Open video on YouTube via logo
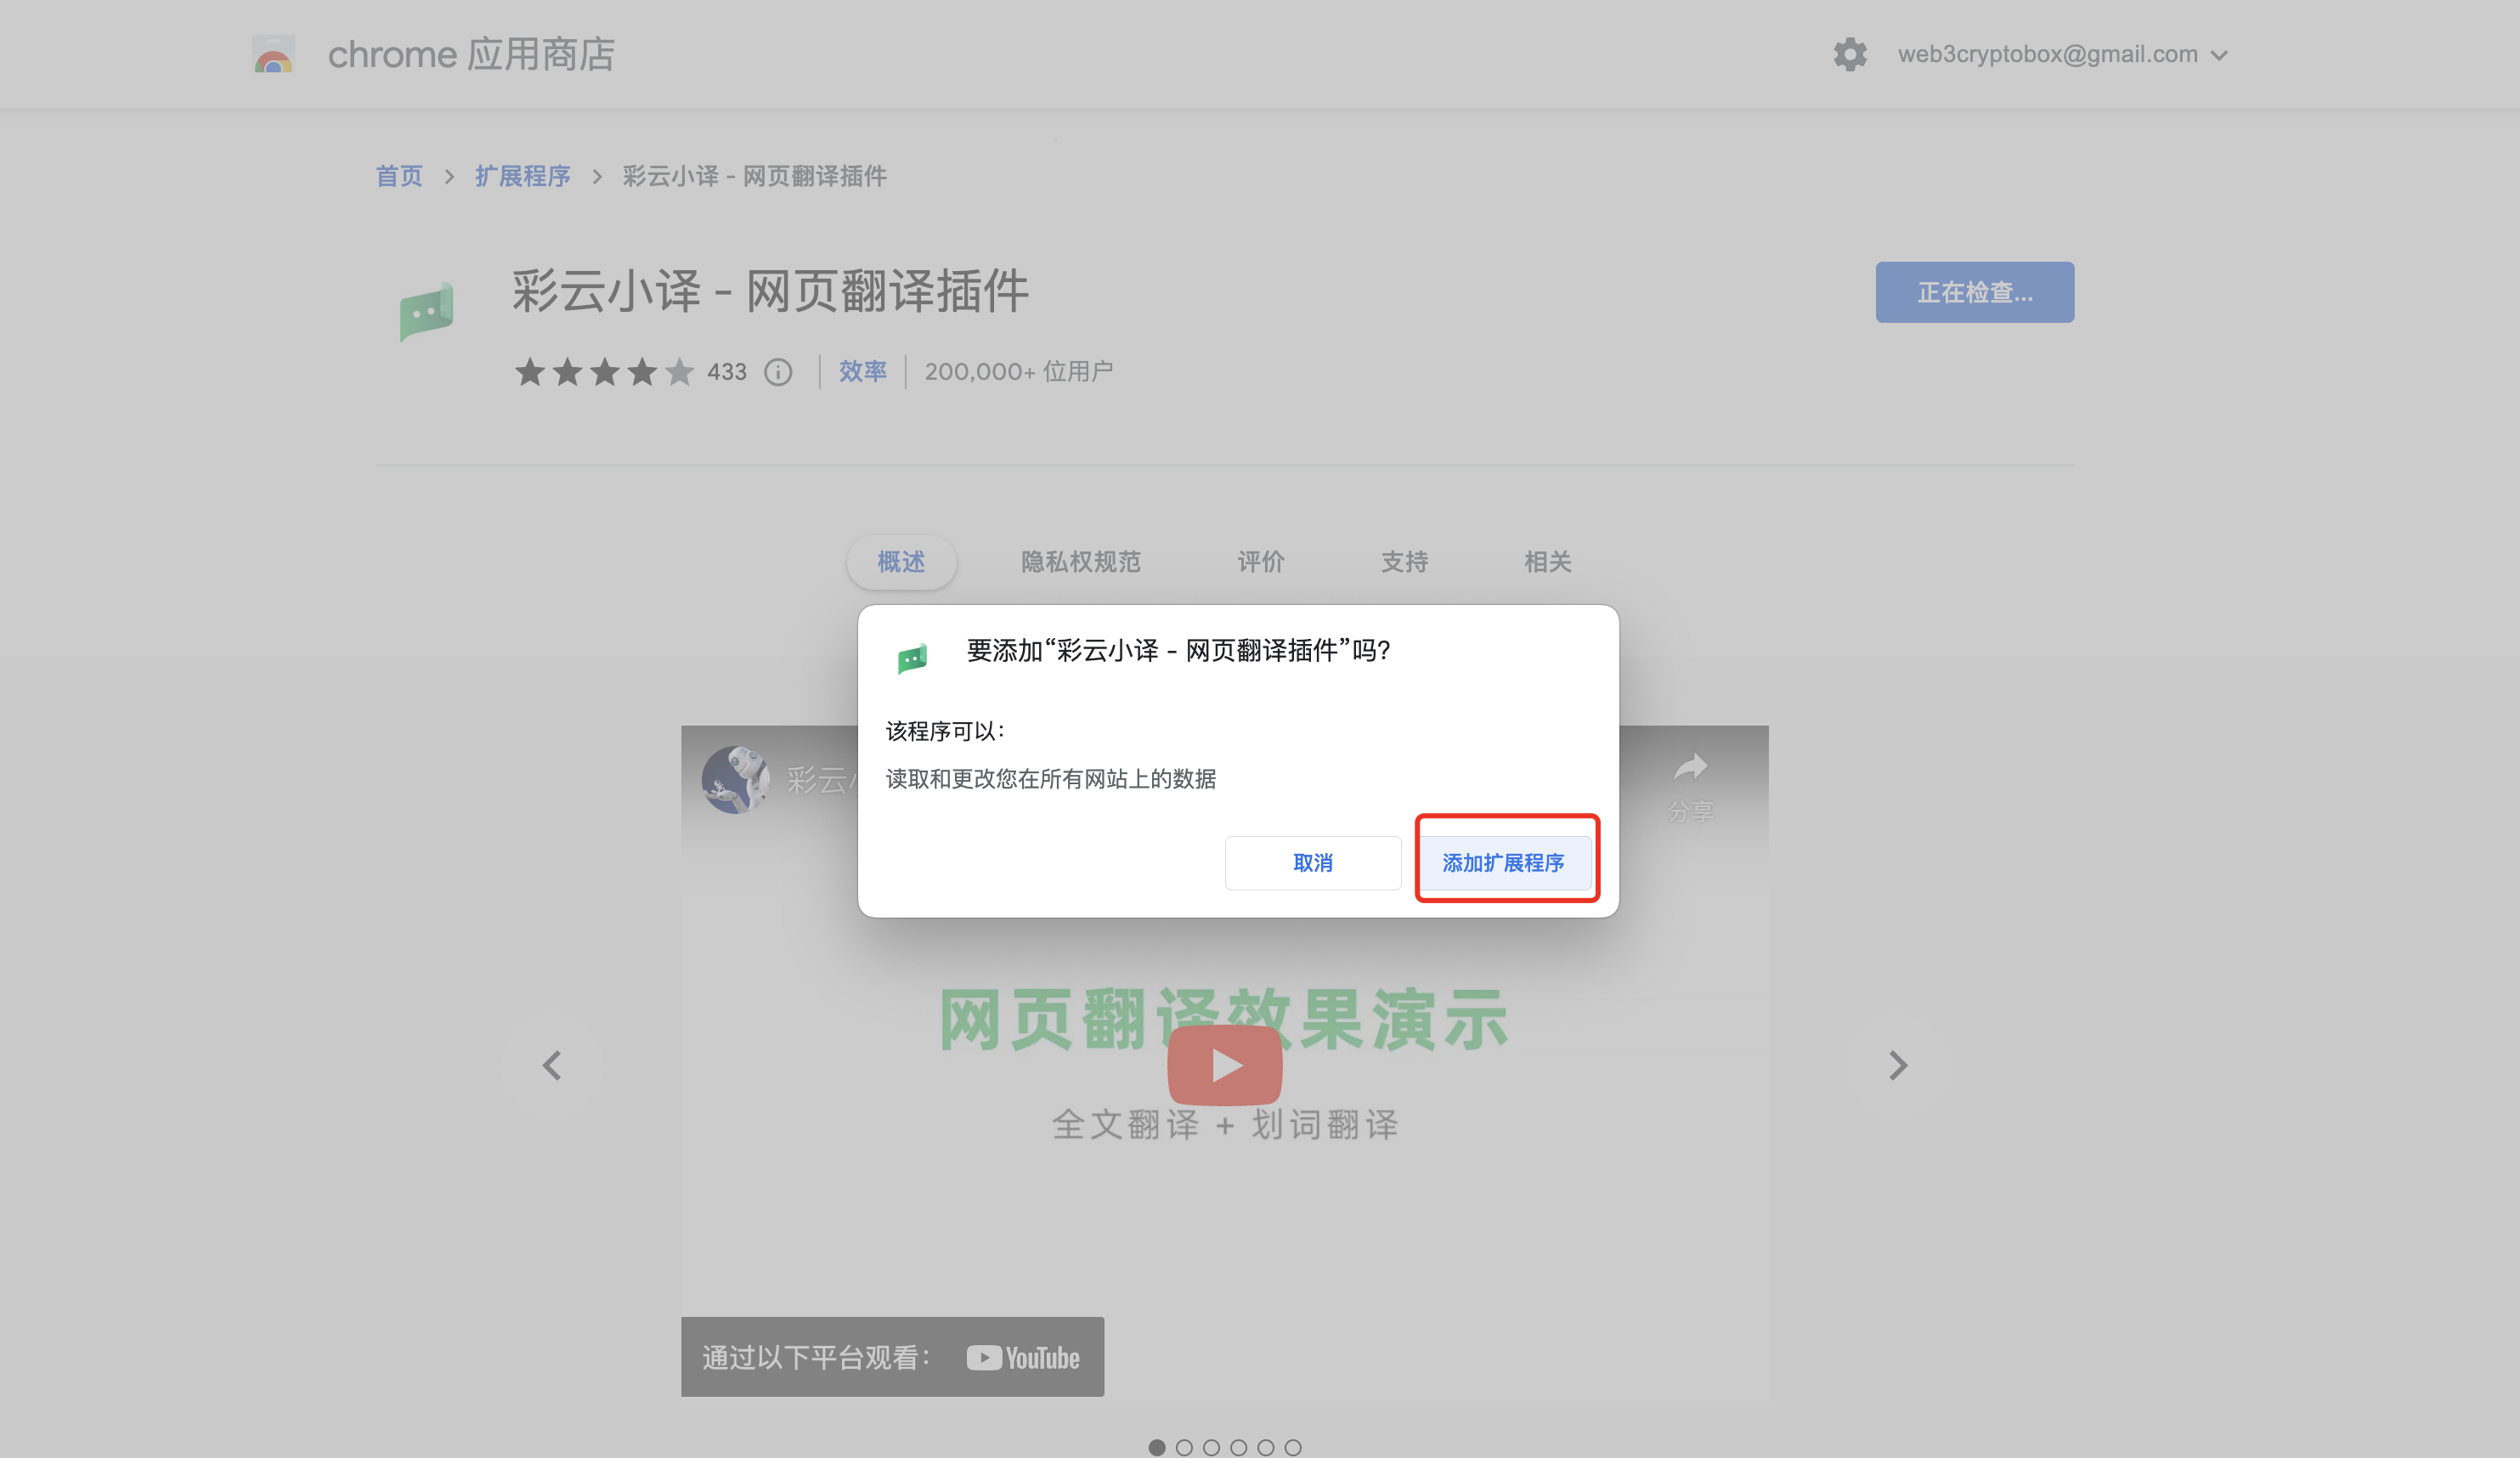This screenshot has width=2520, height=1458. (x=1023, y=1357)
